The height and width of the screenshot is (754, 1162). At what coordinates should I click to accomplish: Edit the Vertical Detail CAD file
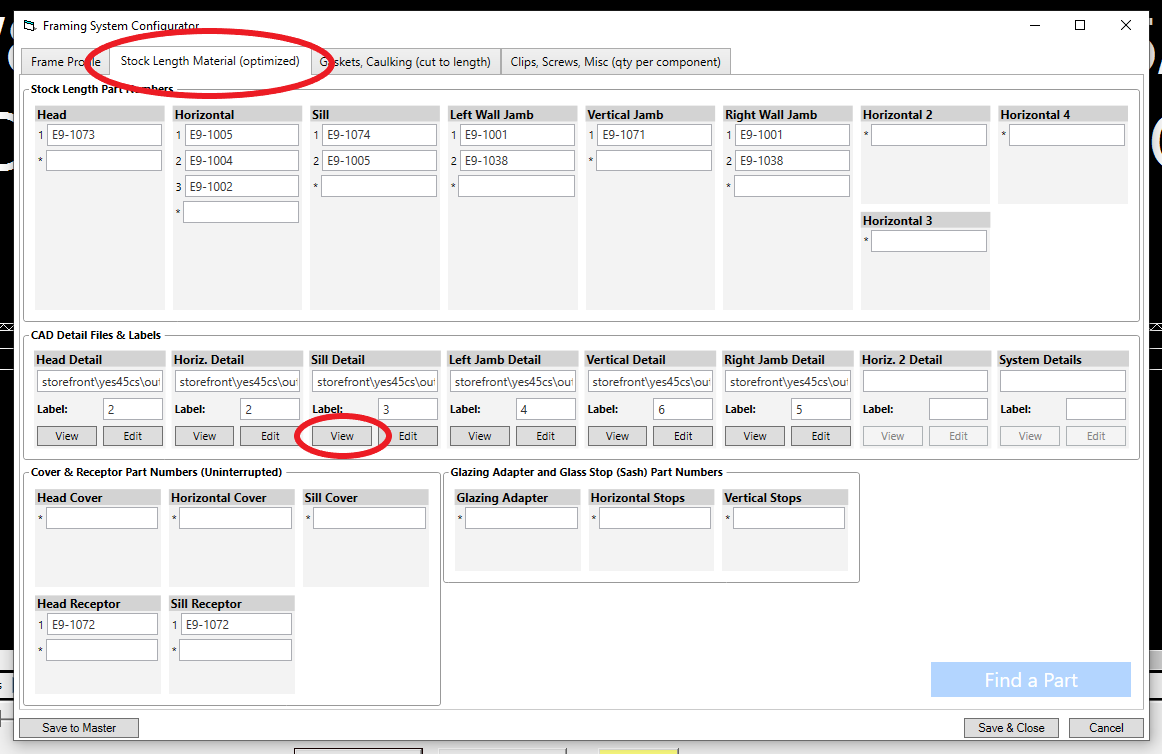(683, 436)
